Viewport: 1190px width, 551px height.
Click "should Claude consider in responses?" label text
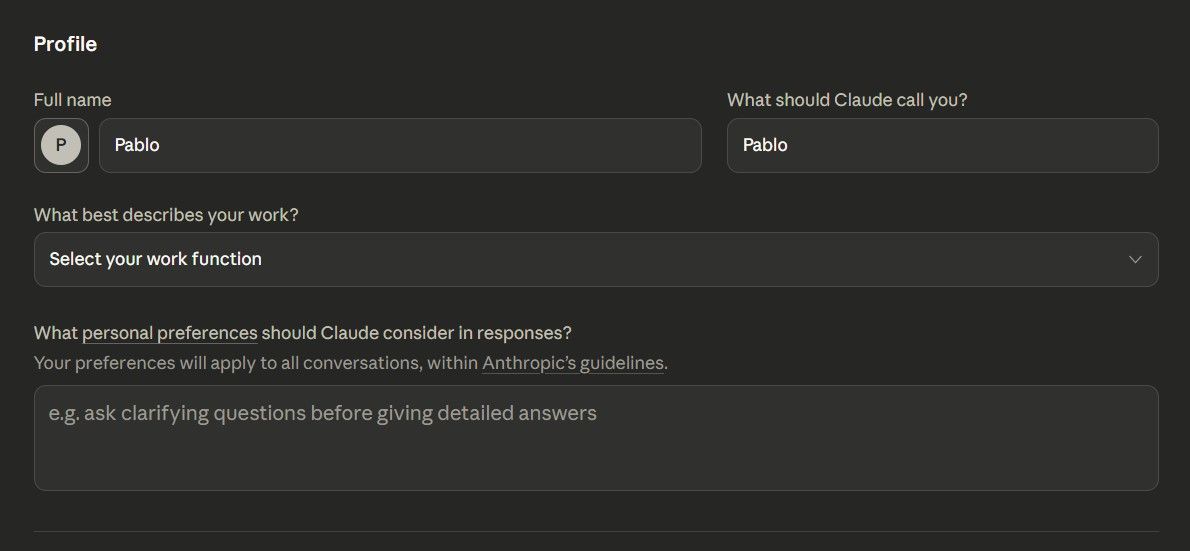(x=416, y=333)
